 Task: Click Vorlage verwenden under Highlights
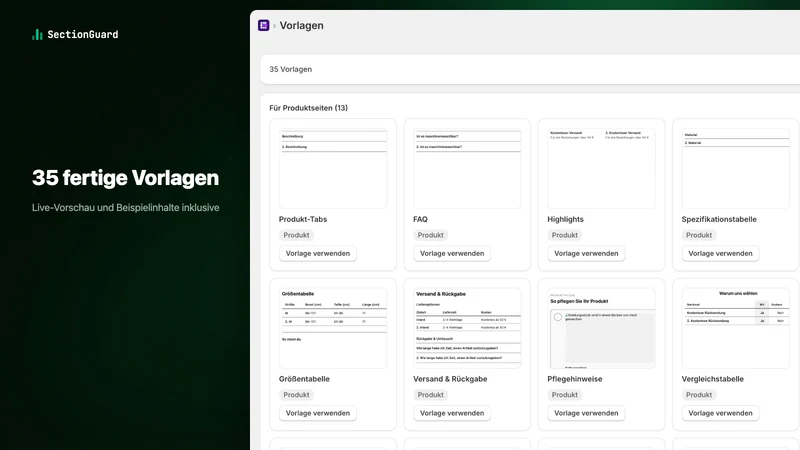586,253
